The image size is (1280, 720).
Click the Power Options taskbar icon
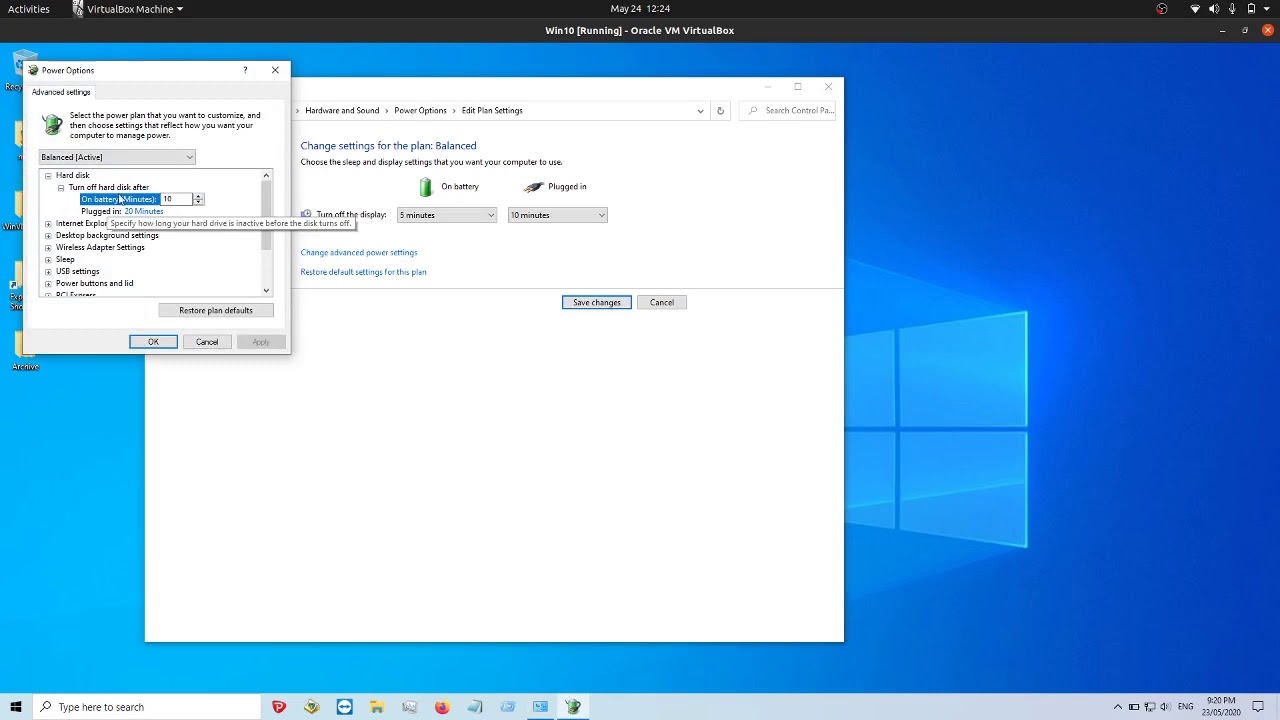point(573,707)
